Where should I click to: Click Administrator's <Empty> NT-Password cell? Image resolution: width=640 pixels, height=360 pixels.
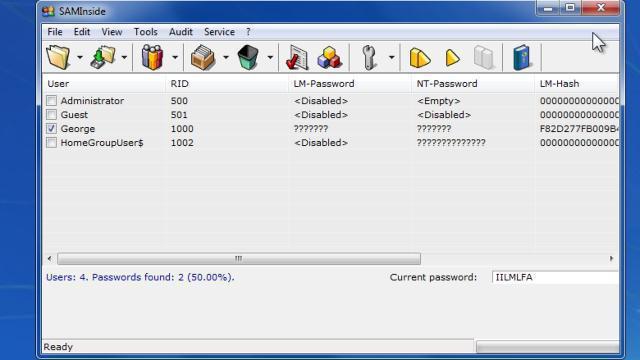439,101
